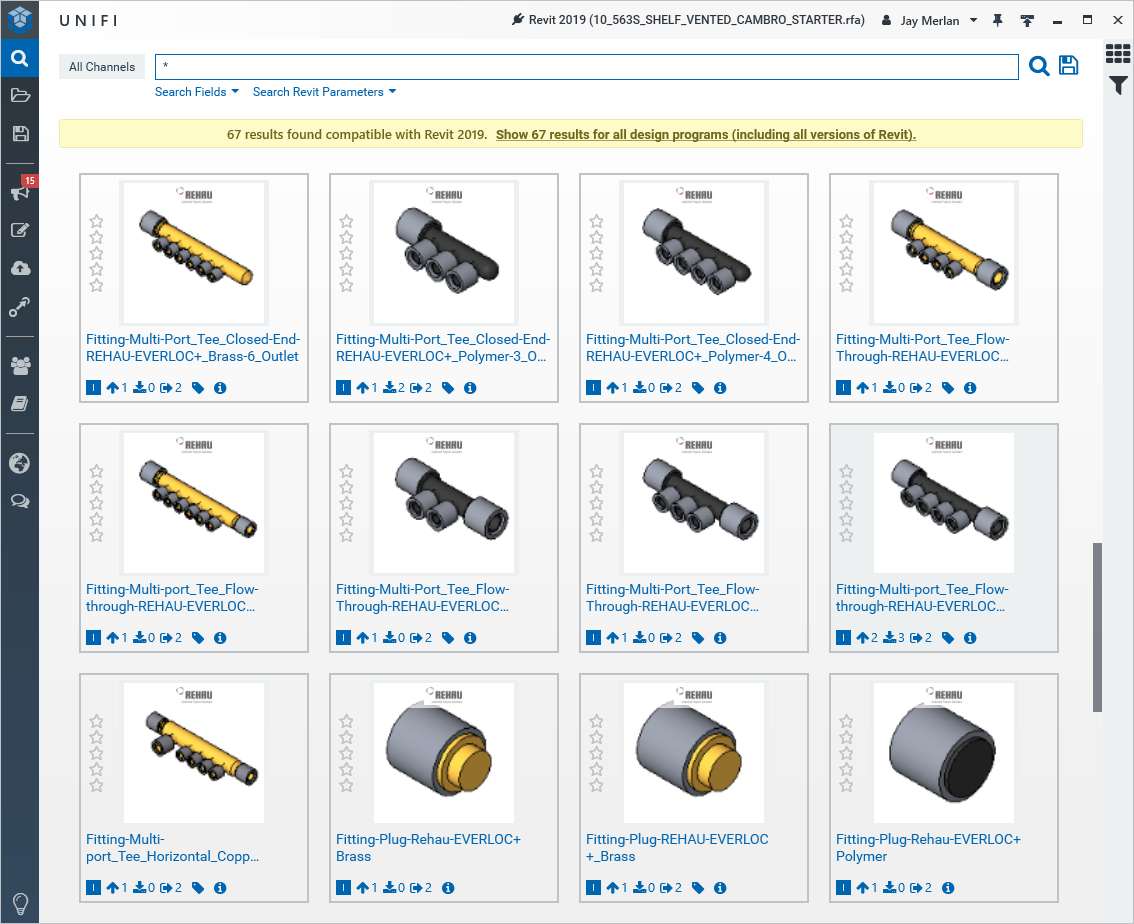Set top star on Horizontal_Copp card
1134x924 pixels.
click(x=96, y=722)
